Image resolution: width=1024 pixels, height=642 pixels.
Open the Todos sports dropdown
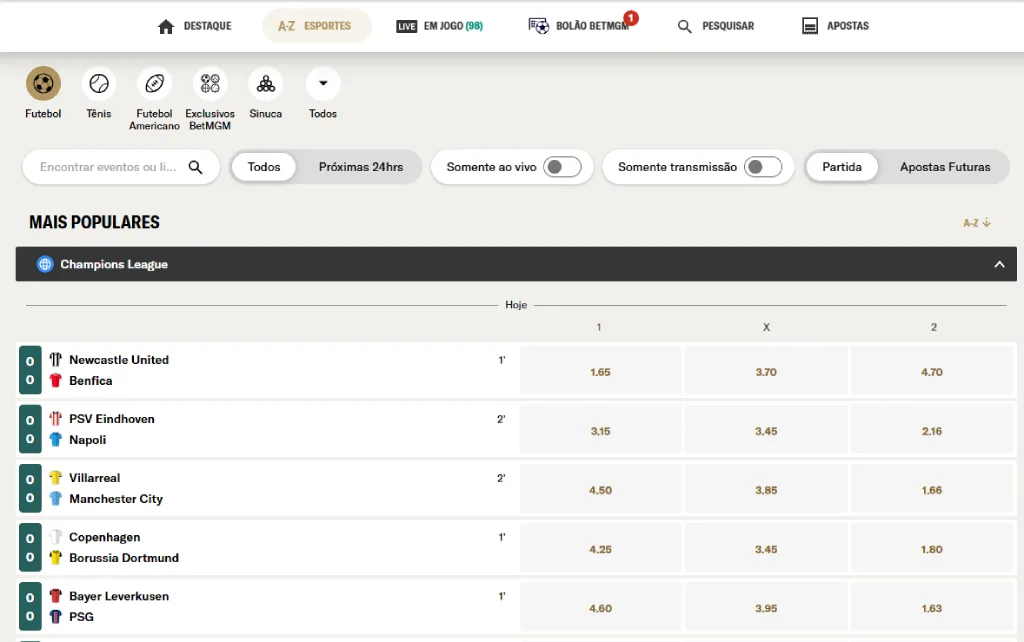[322, 84]
